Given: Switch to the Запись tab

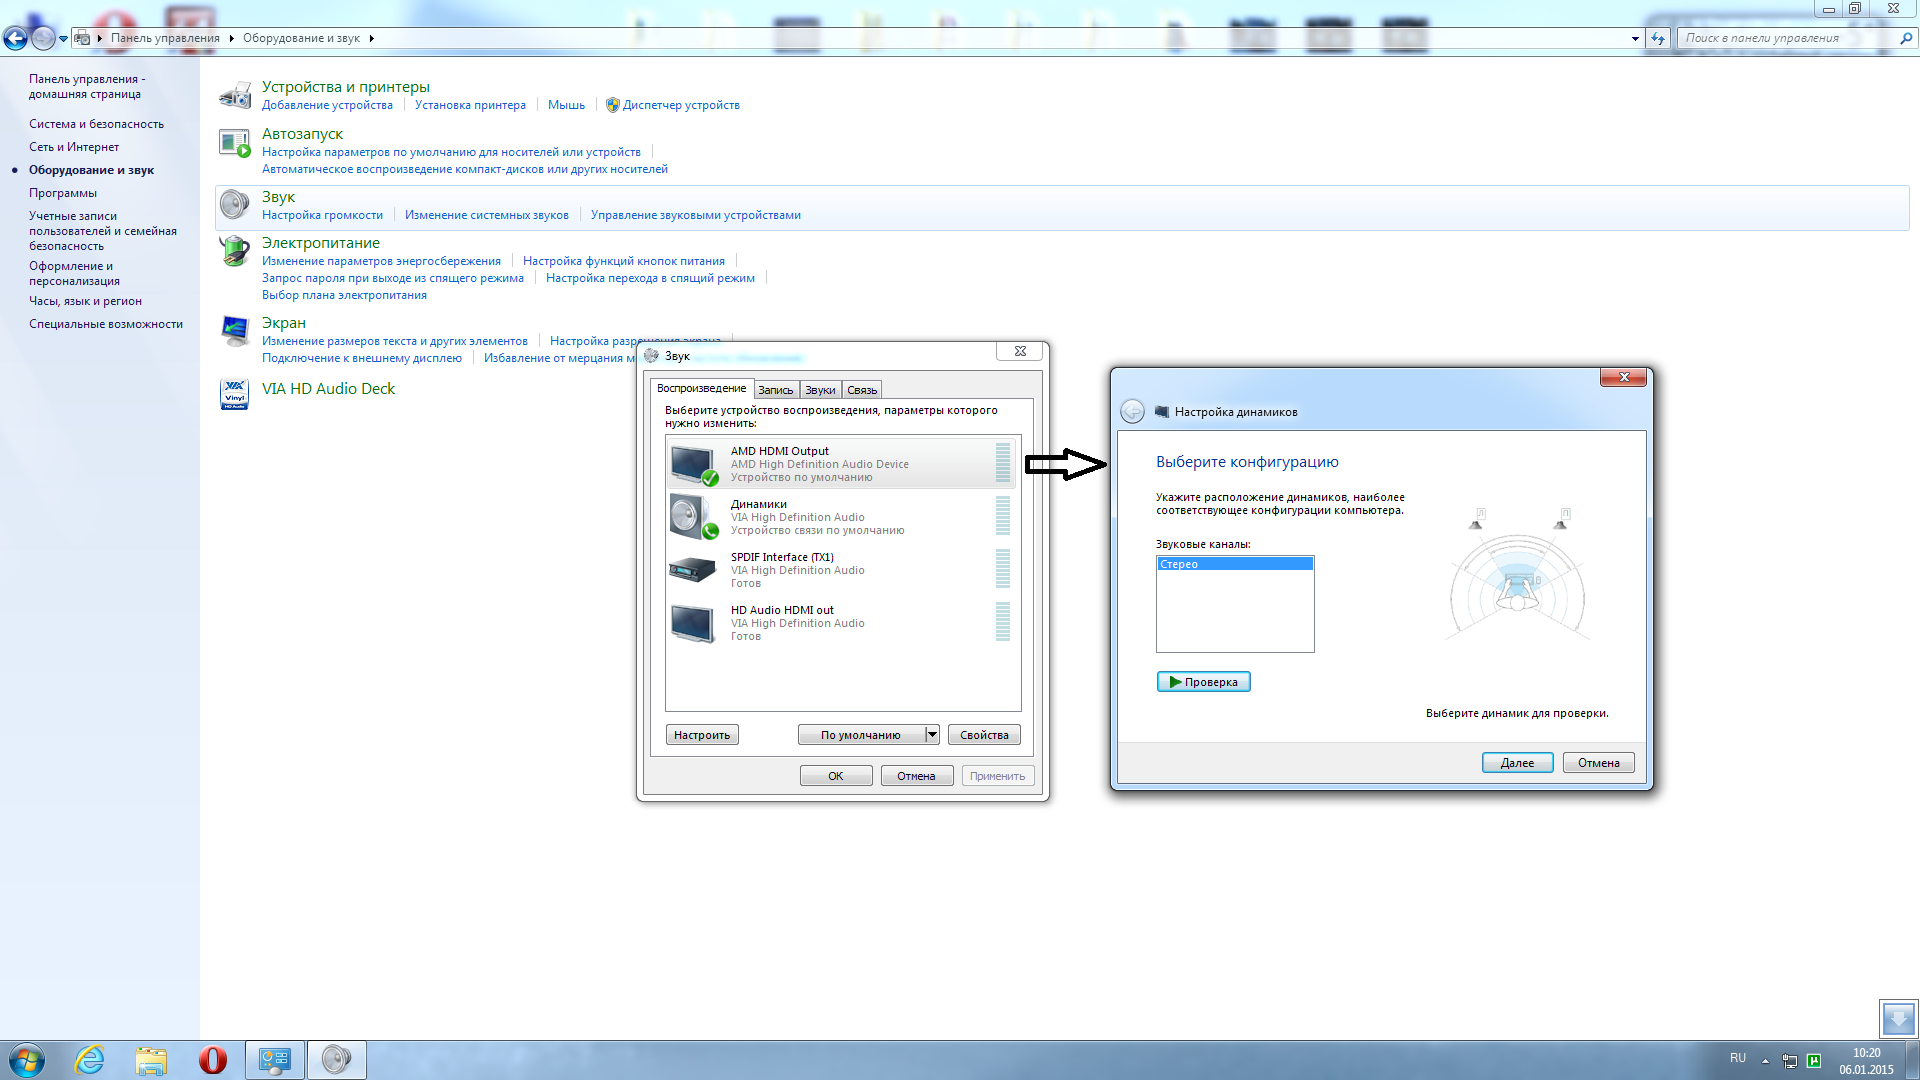Looking at the screenshot, I should pyautogui.click(x=775, y=390).
